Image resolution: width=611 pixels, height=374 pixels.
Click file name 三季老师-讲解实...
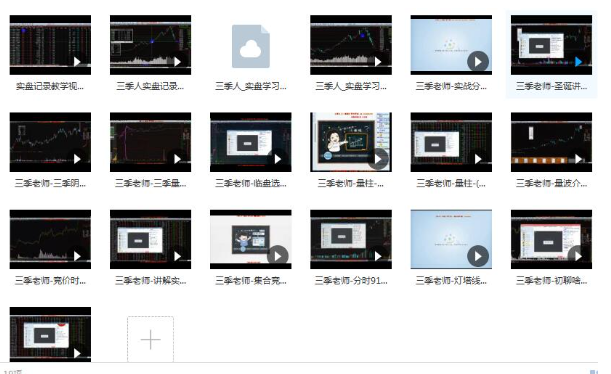(x=150, y=280)
